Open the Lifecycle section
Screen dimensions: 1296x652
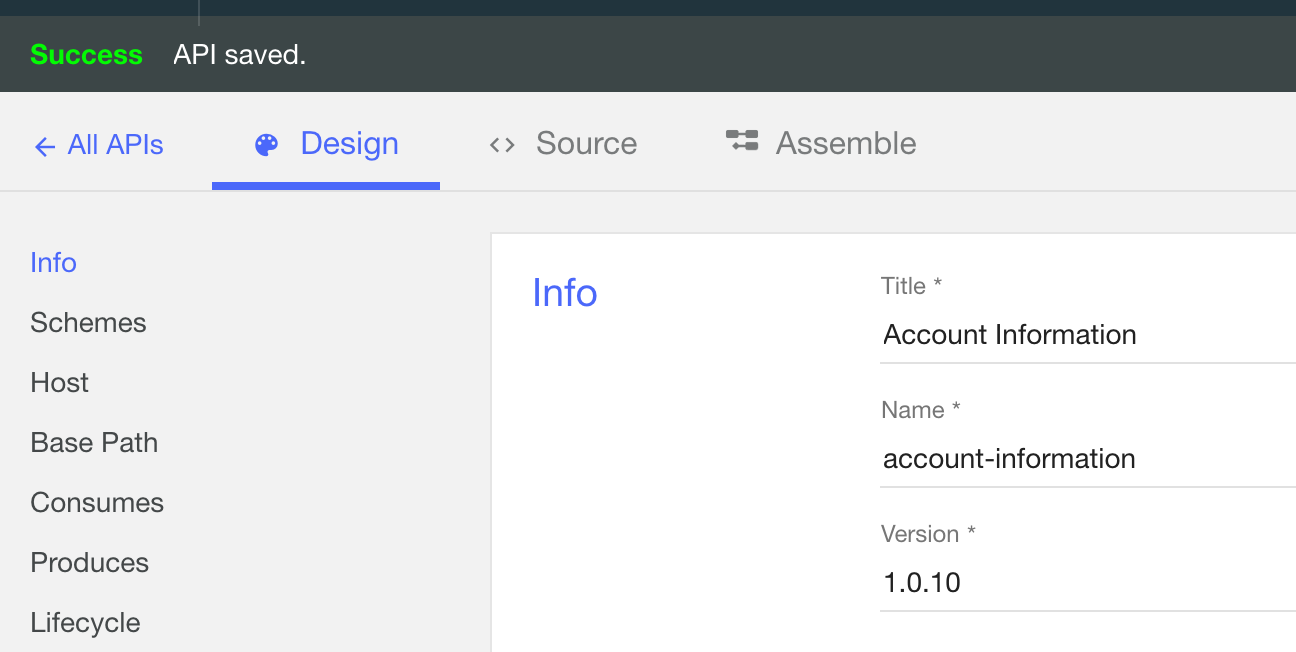[x=85, y=623]
